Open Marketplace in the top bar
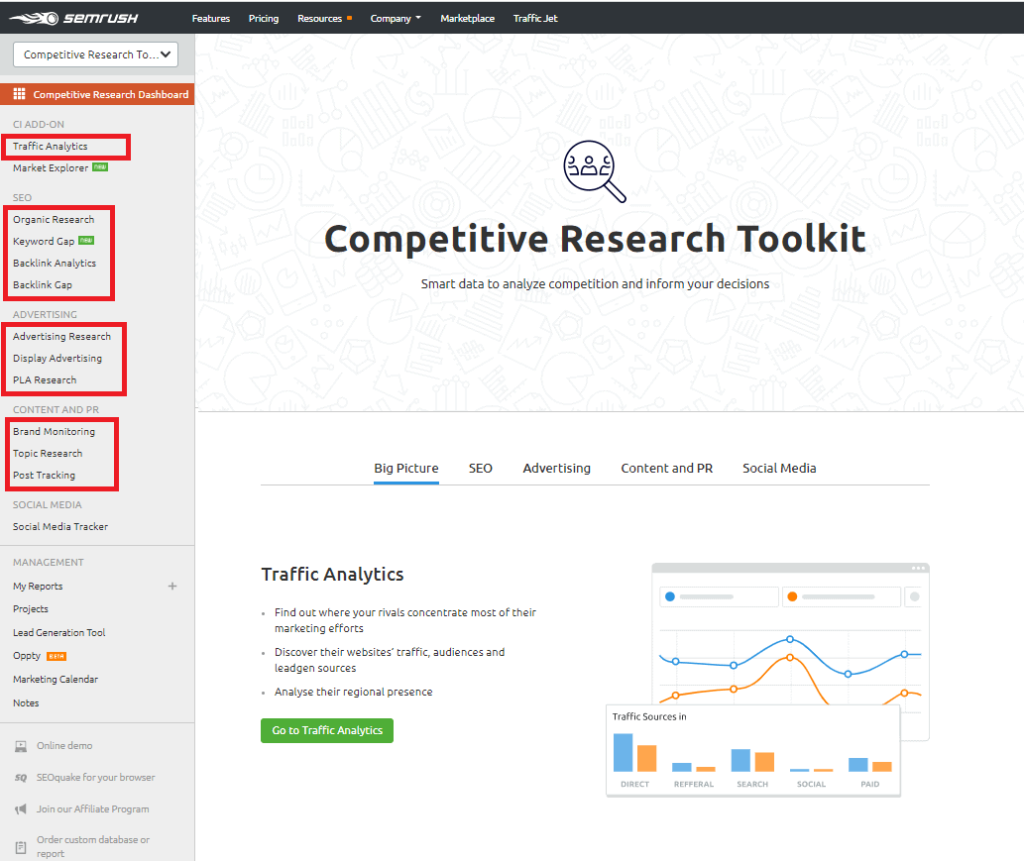1024x861 pixels. click(468, 18)
